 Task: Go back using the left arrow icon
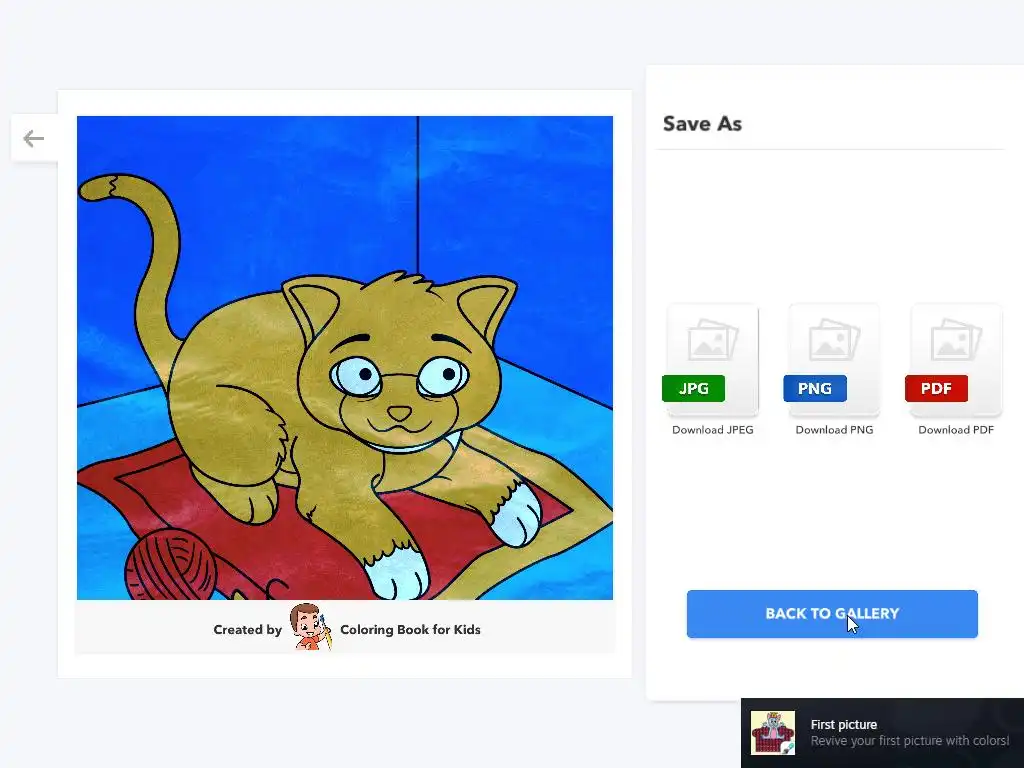coord(33,138)
